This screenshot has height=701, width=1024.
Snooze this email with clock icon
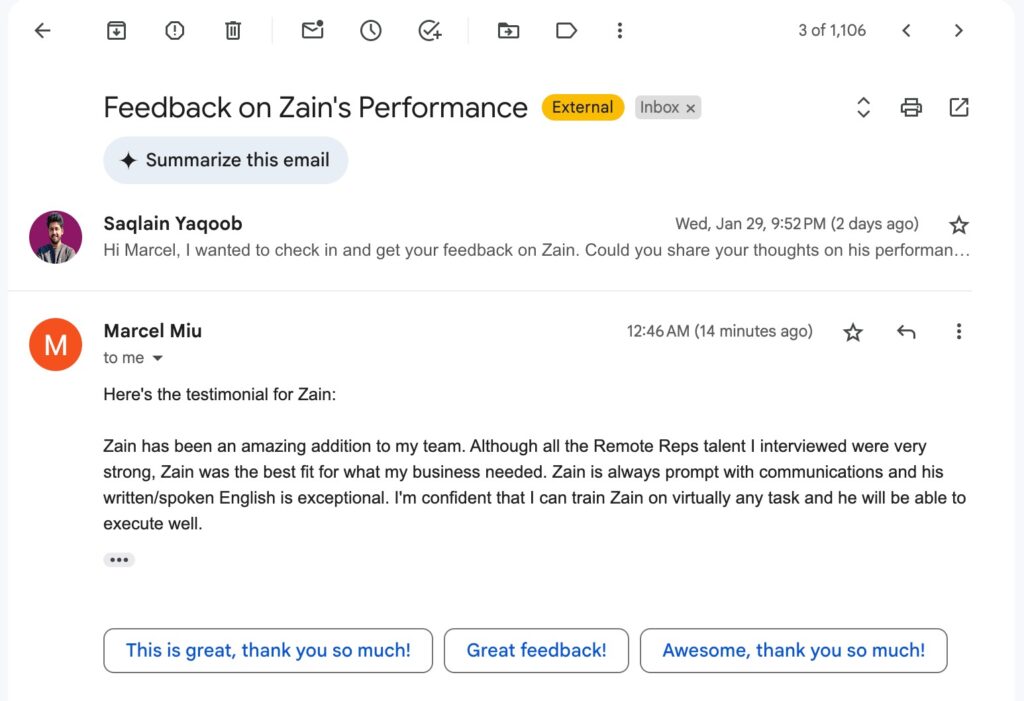click(371, 31)
